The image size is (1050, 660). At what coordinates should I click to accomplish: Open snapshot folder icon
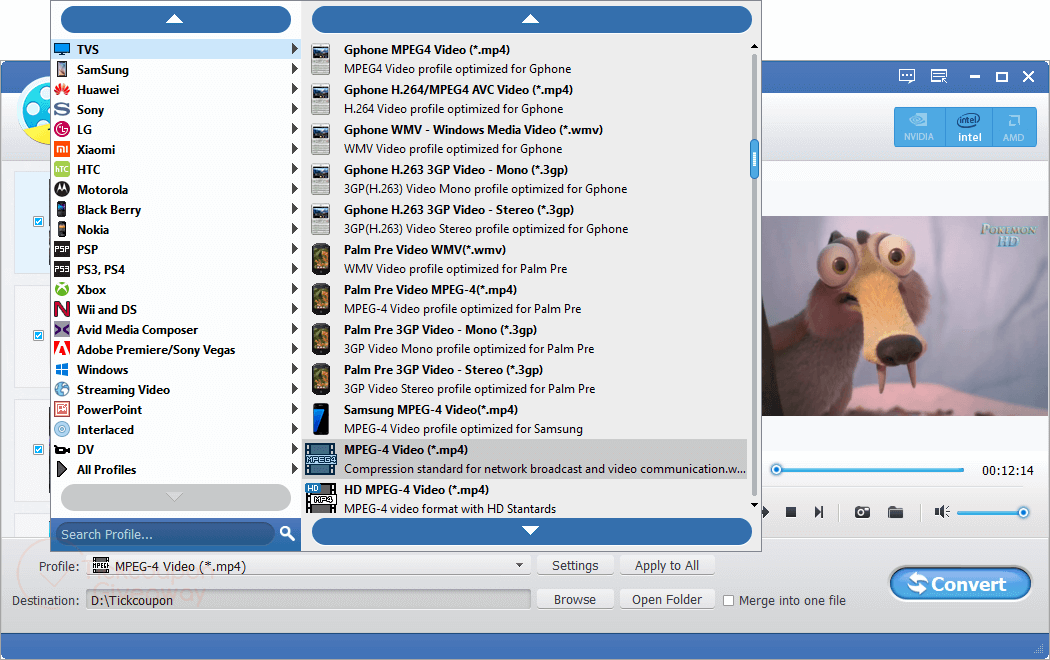pos(895,512)
